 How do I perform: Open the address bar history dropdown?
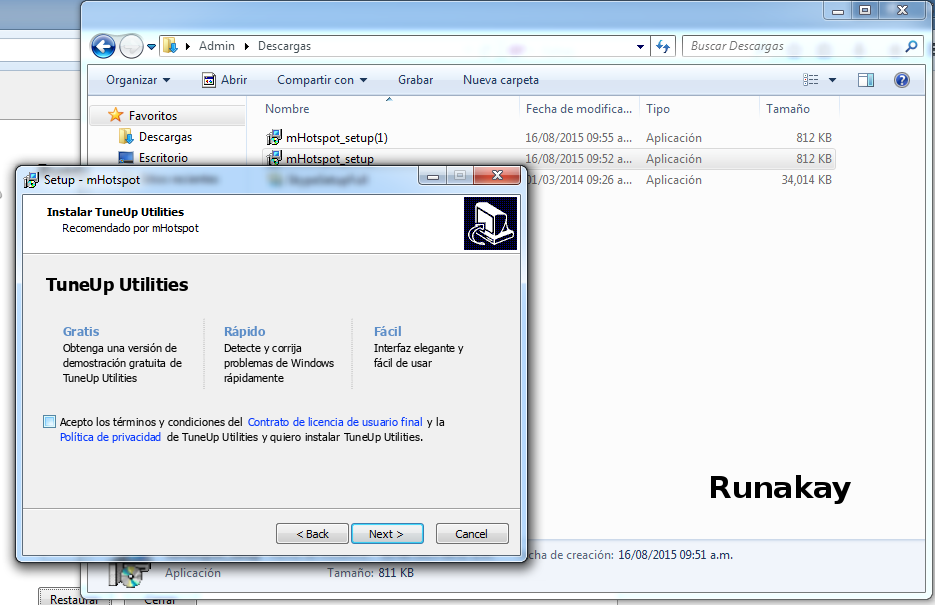tap(640, 46)
